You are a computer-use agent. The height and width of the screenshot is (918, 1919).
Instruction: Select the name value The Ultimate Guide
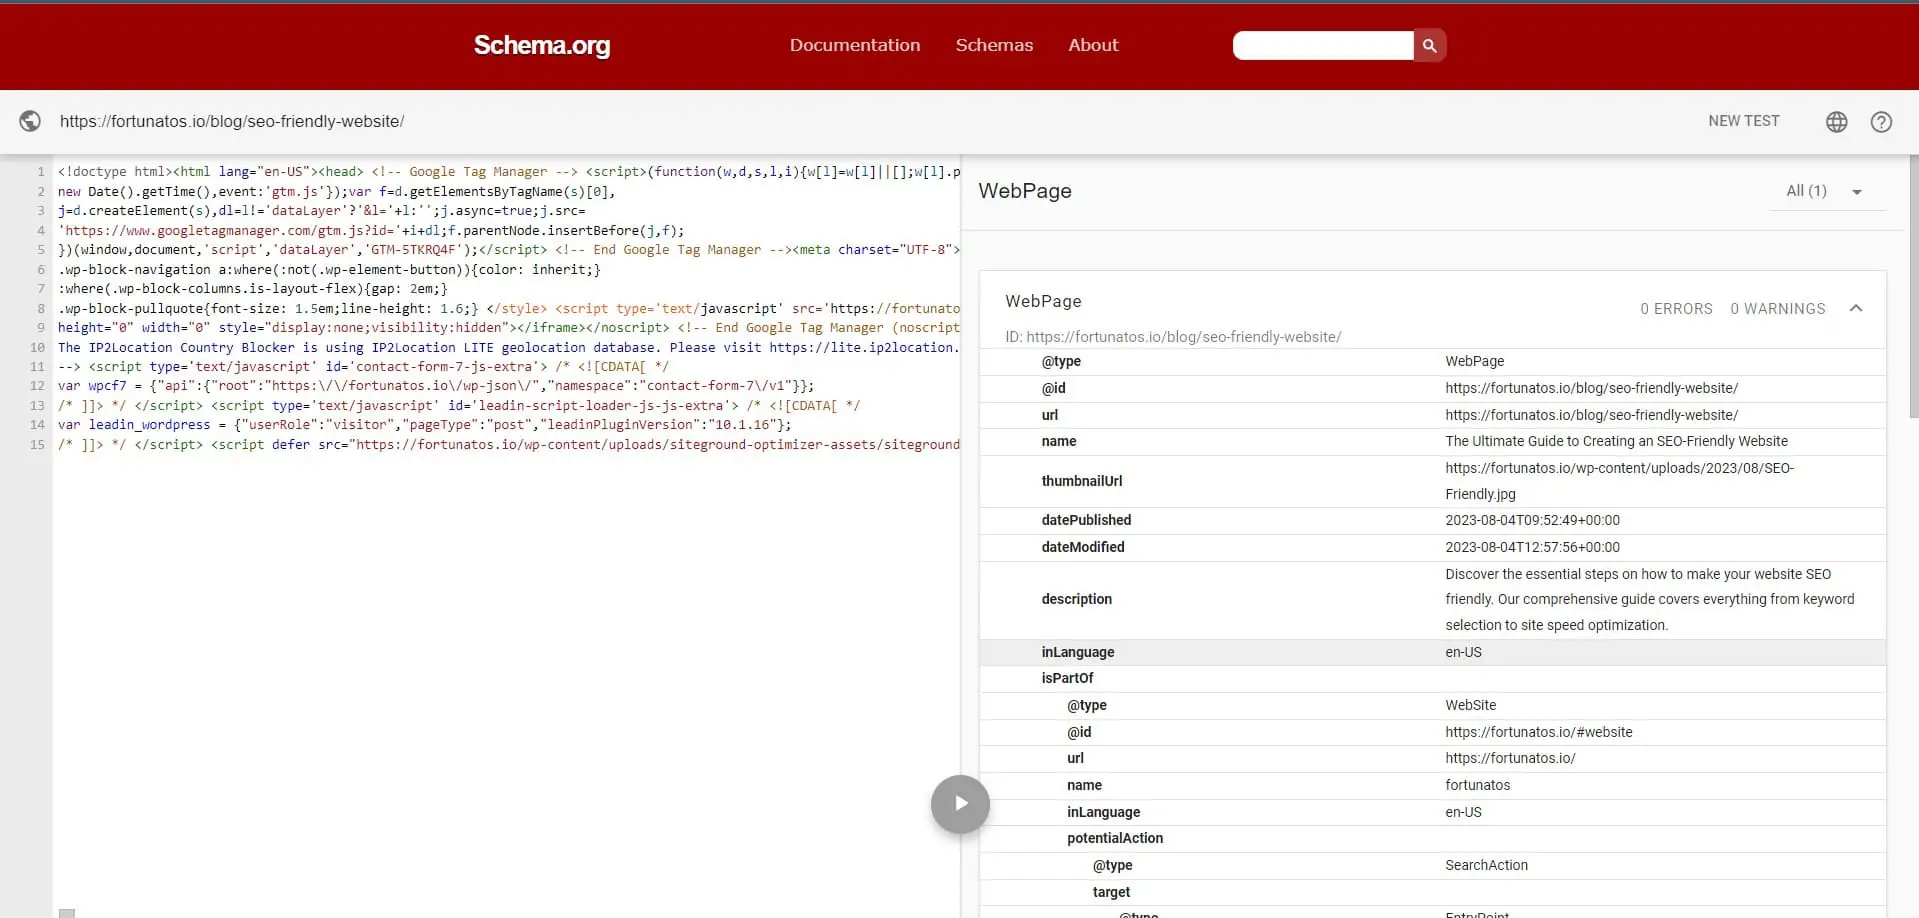(x=1616, y=441)
